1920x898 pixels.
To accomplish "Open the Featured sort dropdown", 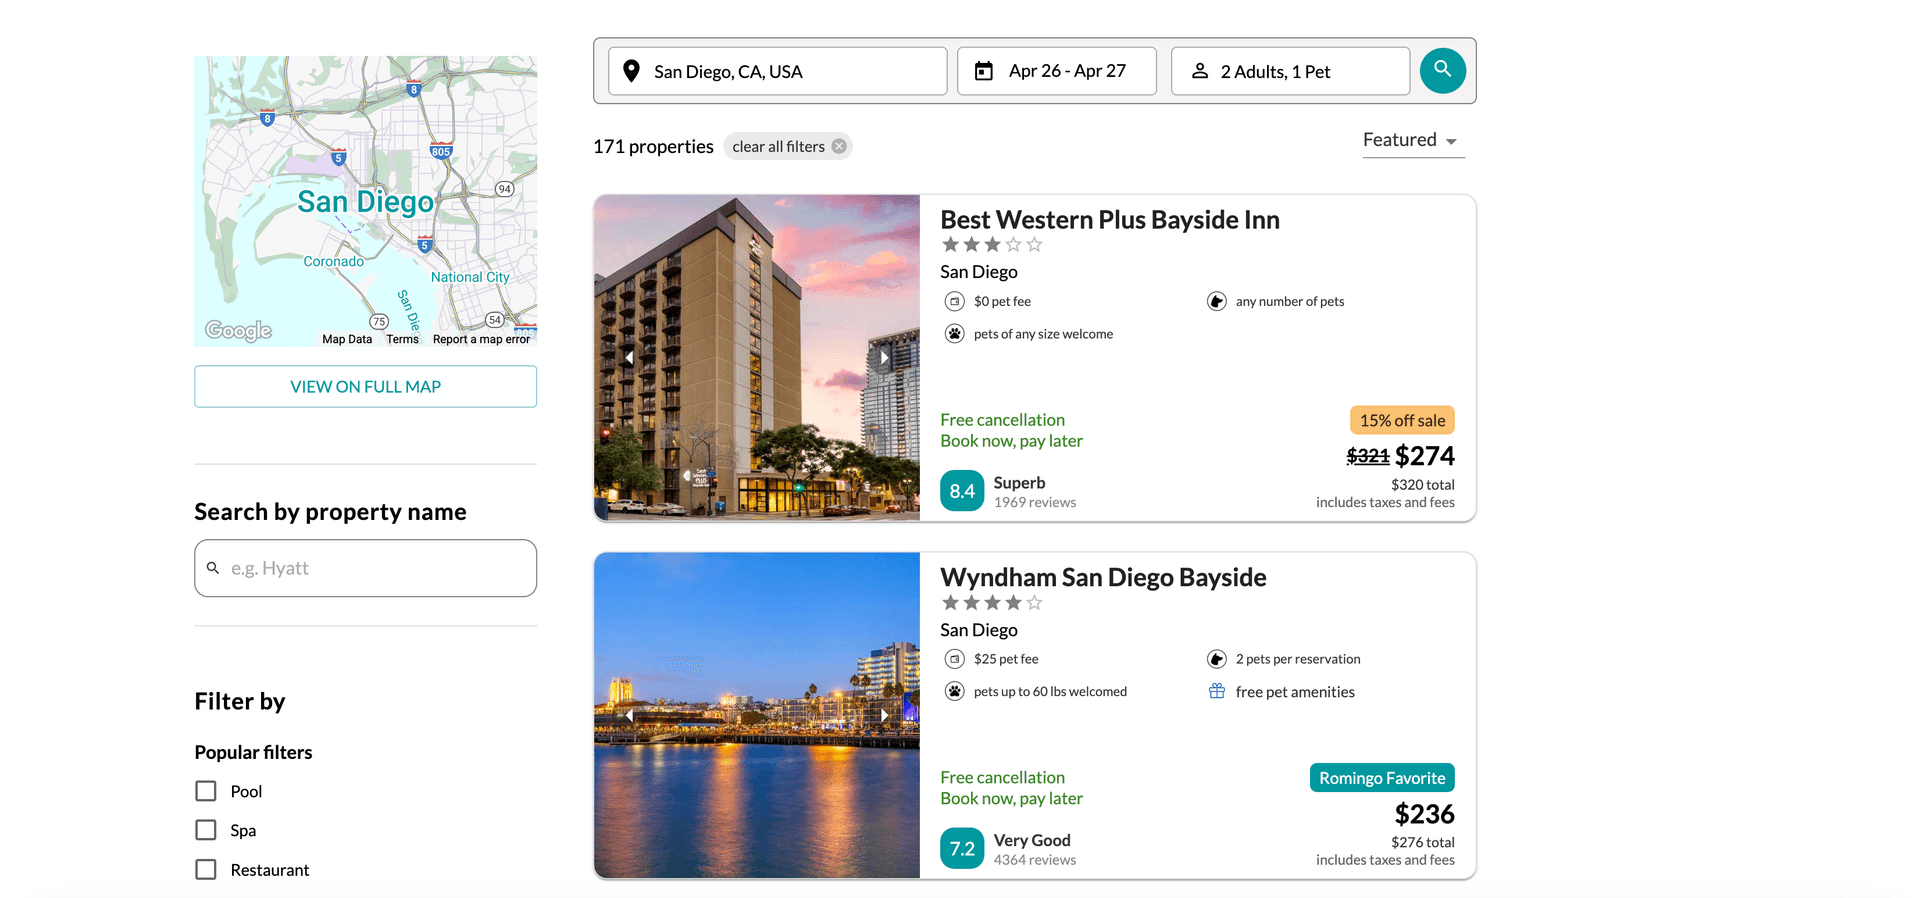I will 1413,140.
